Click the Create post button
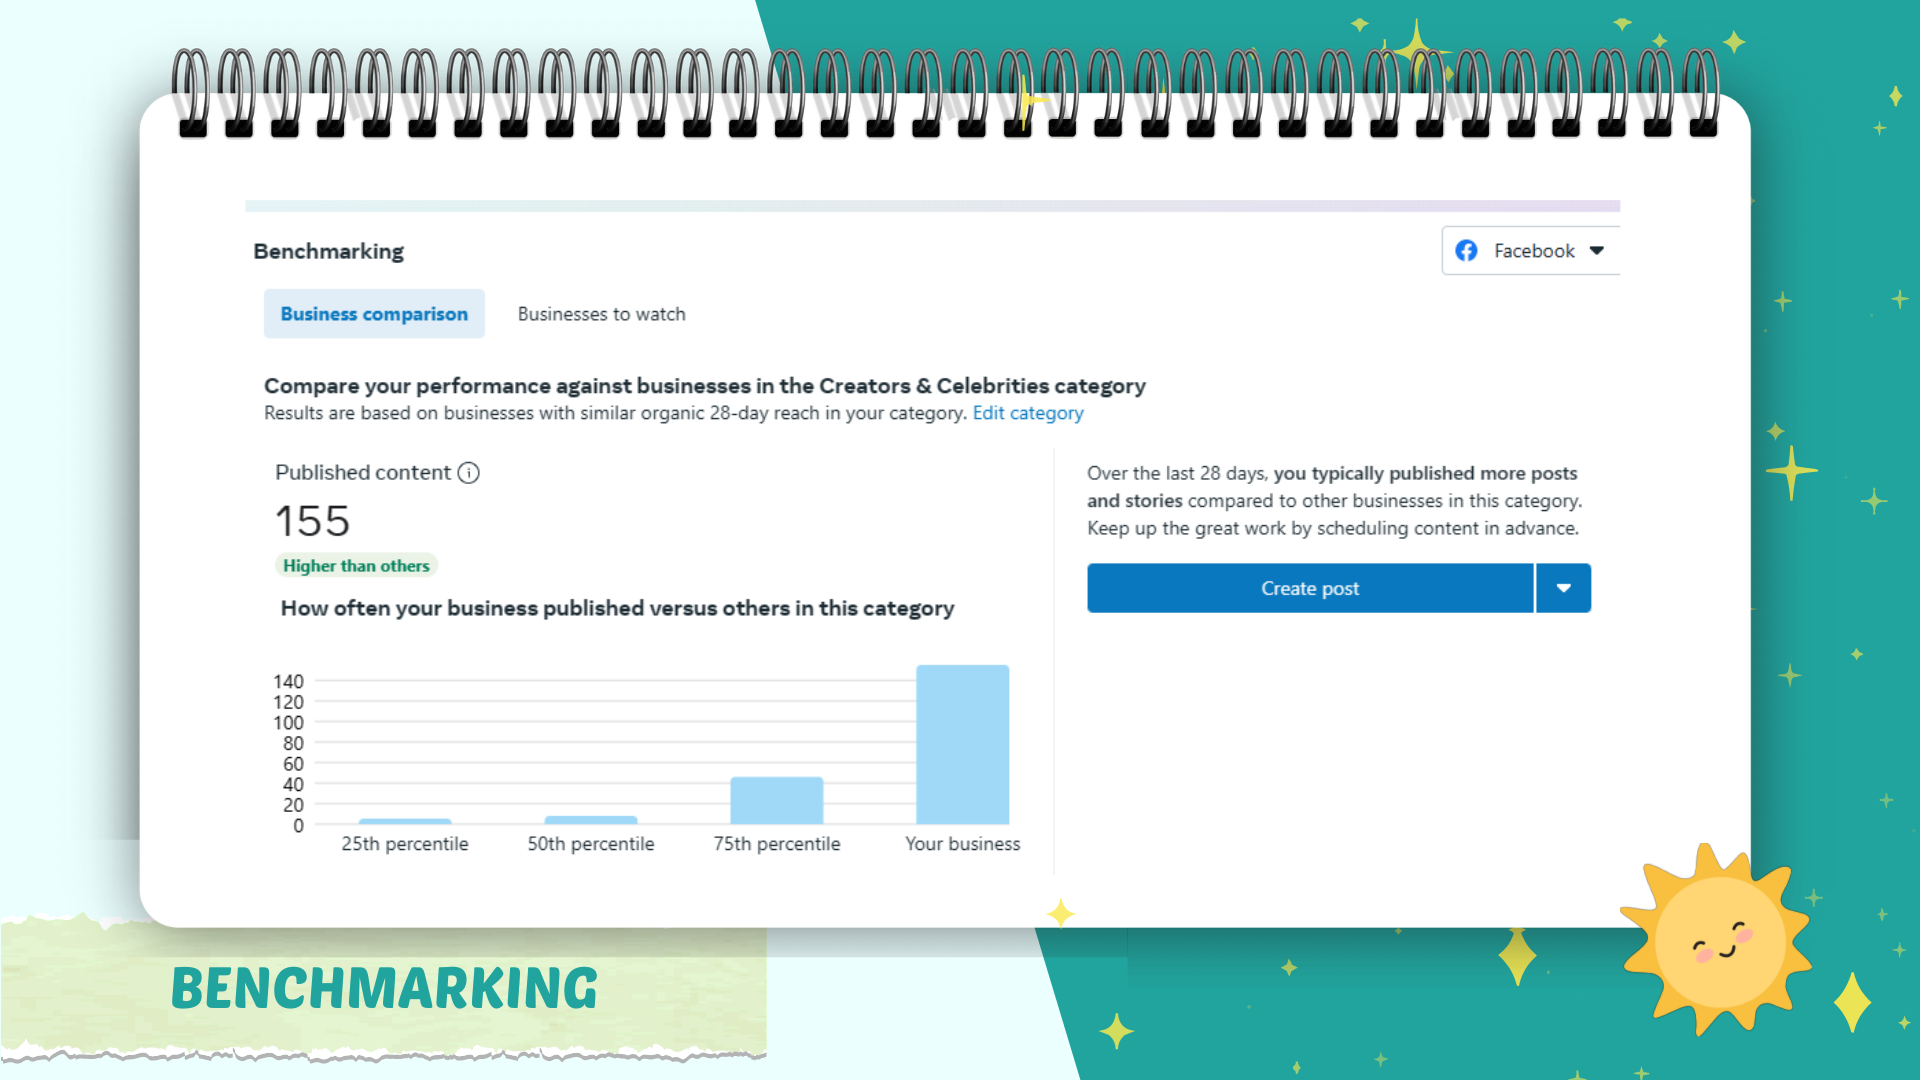Image resolution: width=1920 pixels, height=1080 pixels. 1309,588
